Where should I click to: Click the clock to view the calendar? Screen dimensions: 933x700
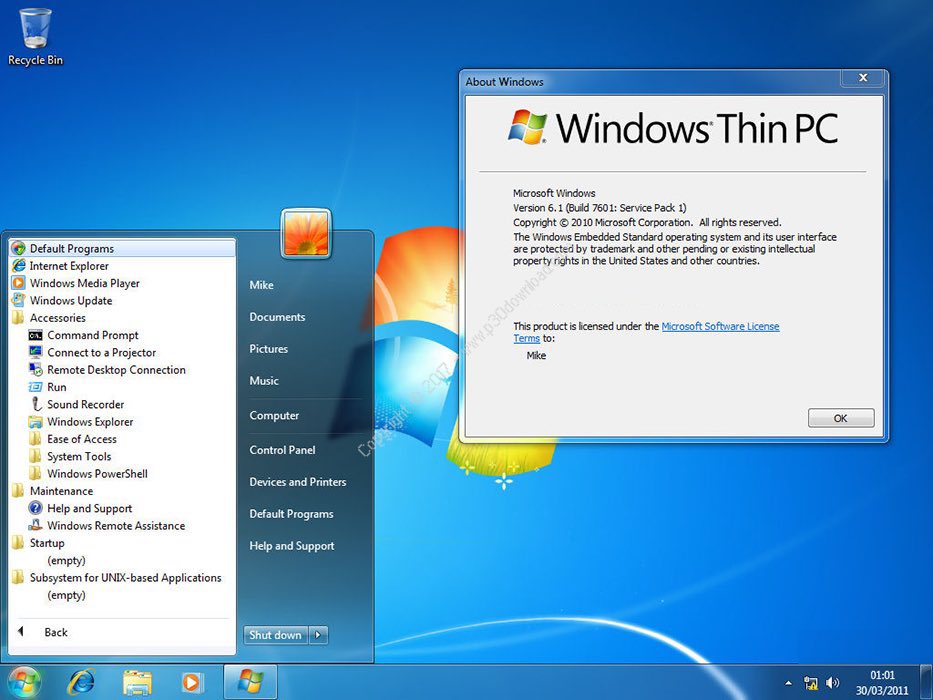click(881, 682)
